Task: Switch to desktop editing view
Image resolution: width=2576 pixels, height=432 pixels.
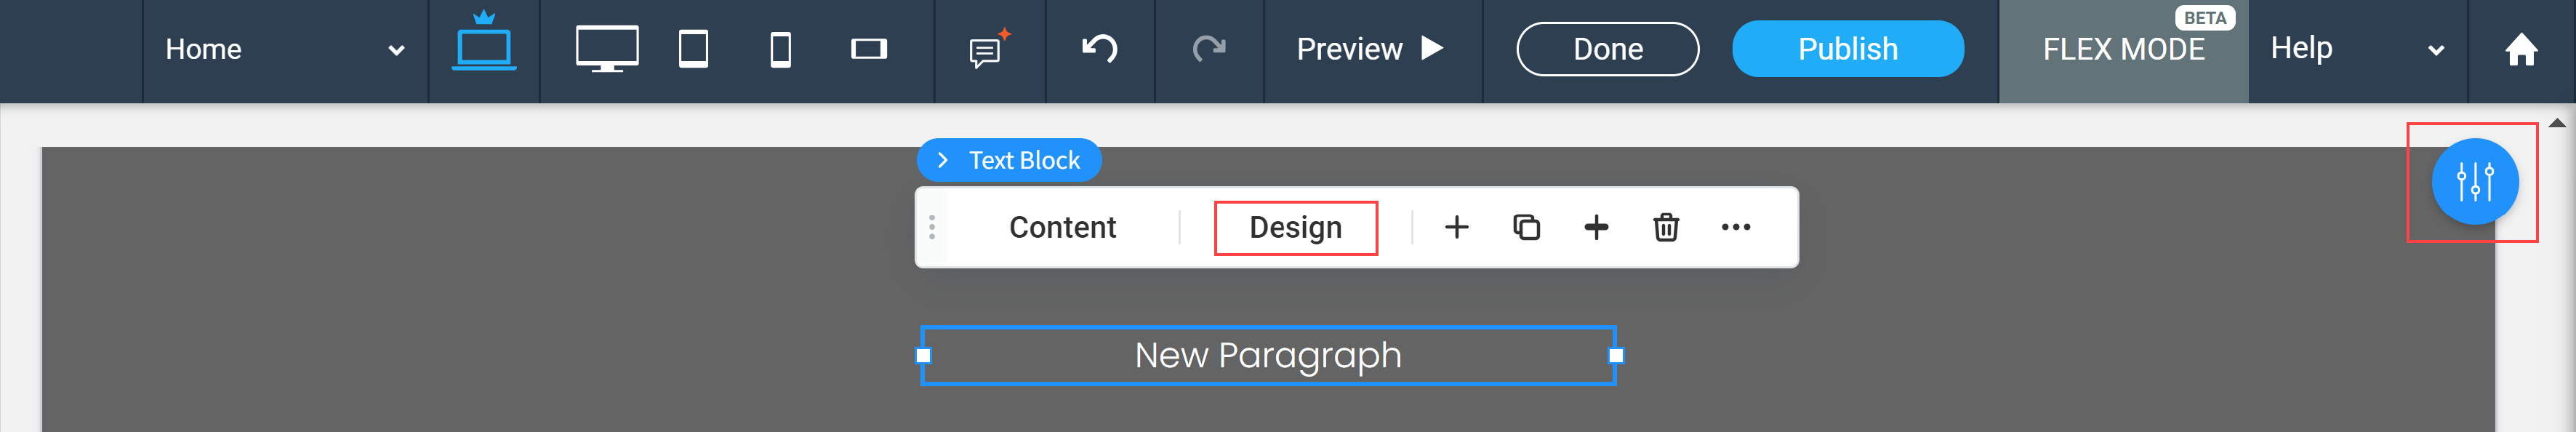Action: (608, 47)
